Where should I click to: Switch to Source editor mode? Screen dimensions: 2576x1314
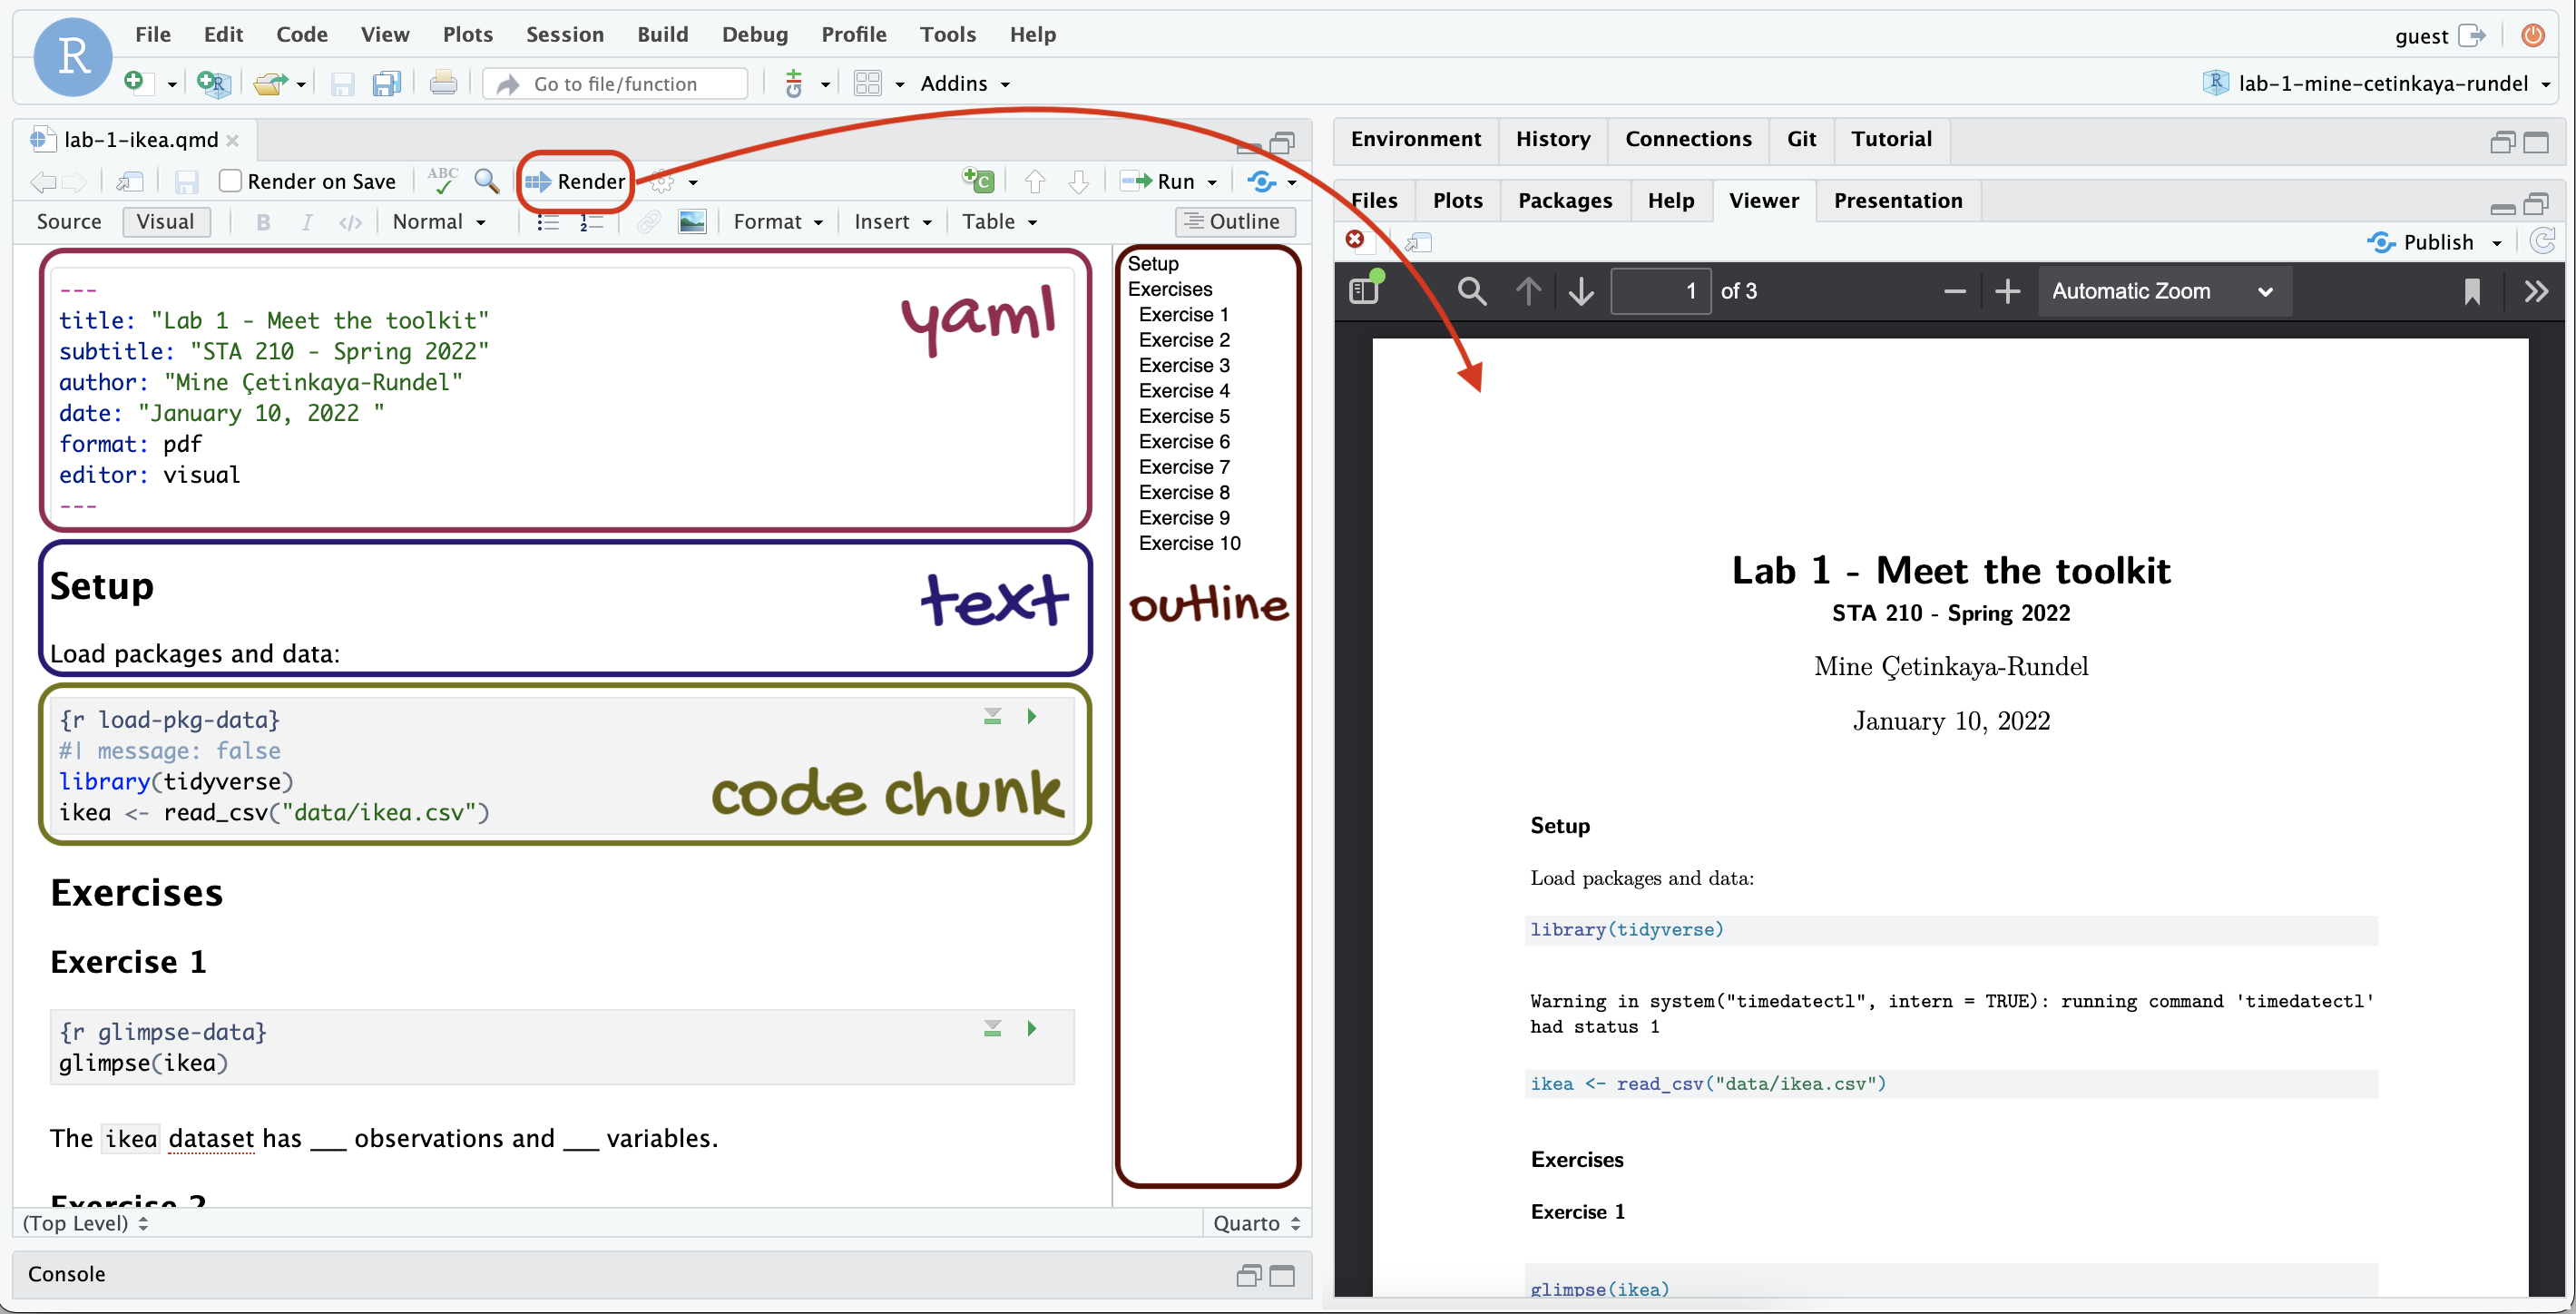coord(69,222)
